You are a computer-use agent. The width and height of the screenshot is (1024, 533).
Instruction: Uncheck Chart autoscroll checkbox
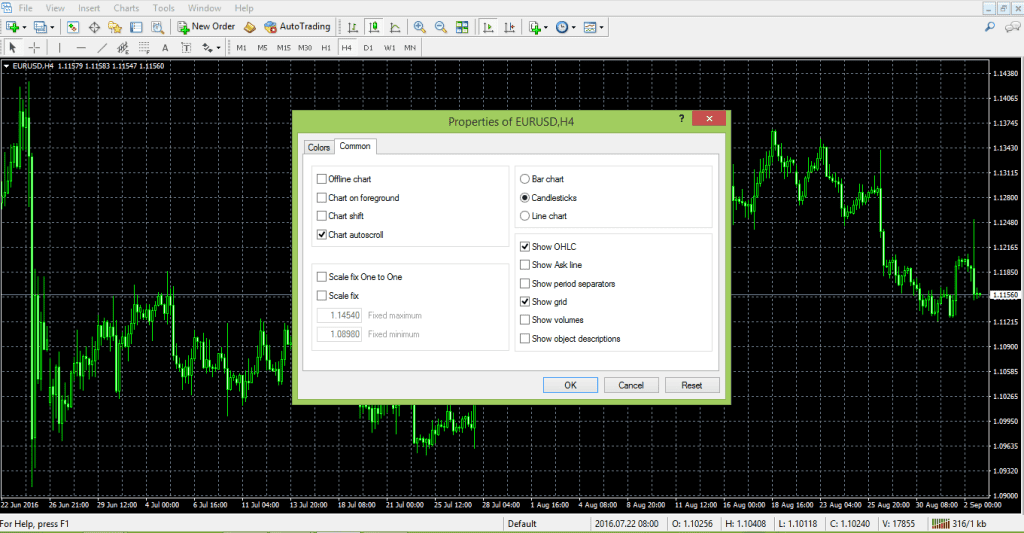(x=321, y=234)
